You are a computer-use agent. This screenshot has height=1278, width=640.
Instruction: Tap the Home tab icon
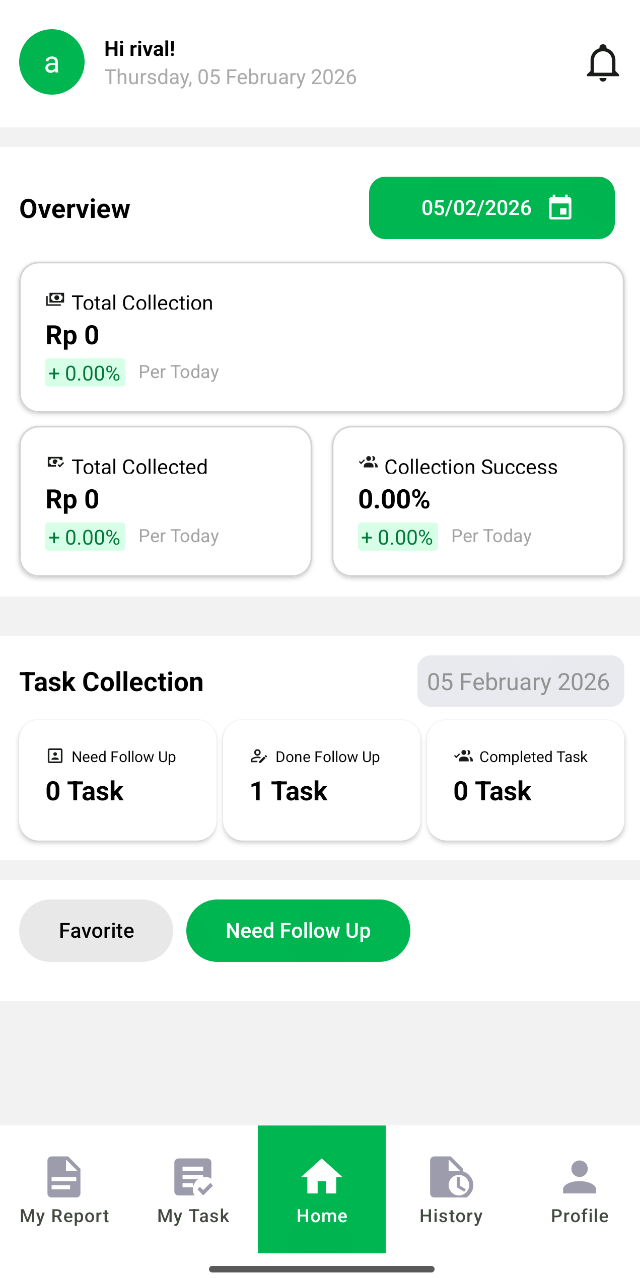click(321, 1178)
